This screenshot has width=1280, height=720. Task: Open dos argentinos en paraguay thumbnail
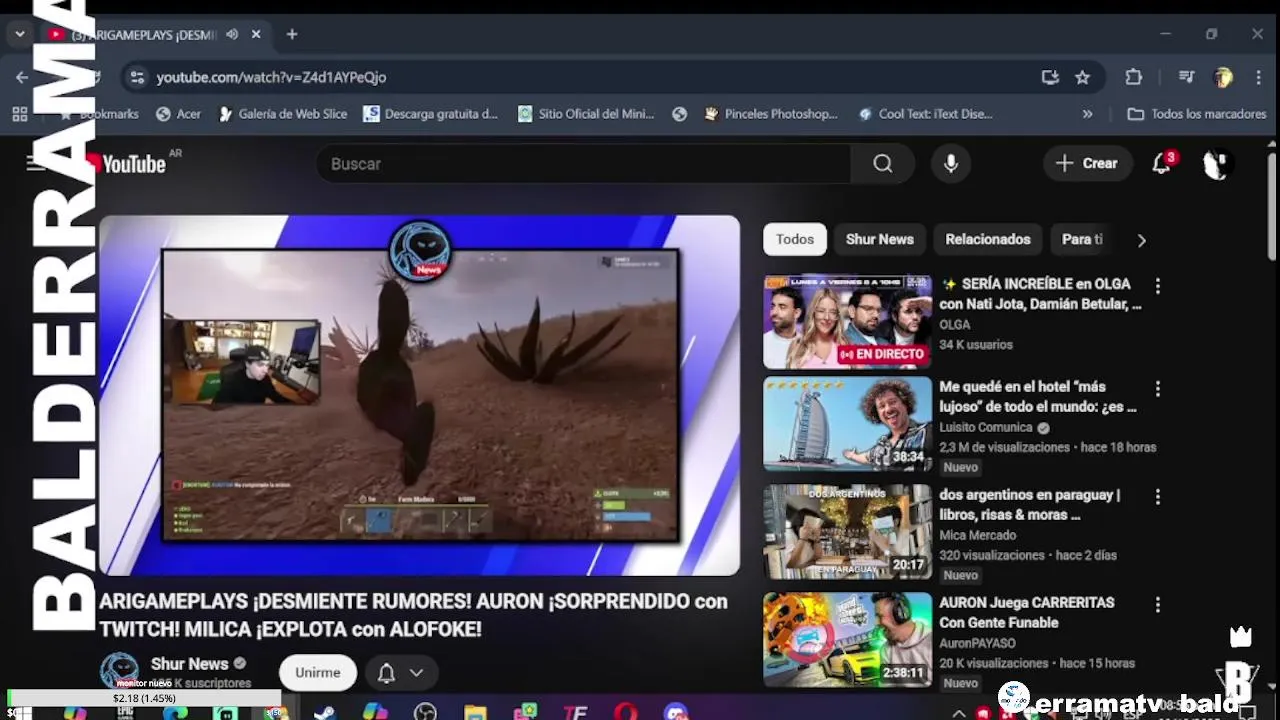pos(847,532)
